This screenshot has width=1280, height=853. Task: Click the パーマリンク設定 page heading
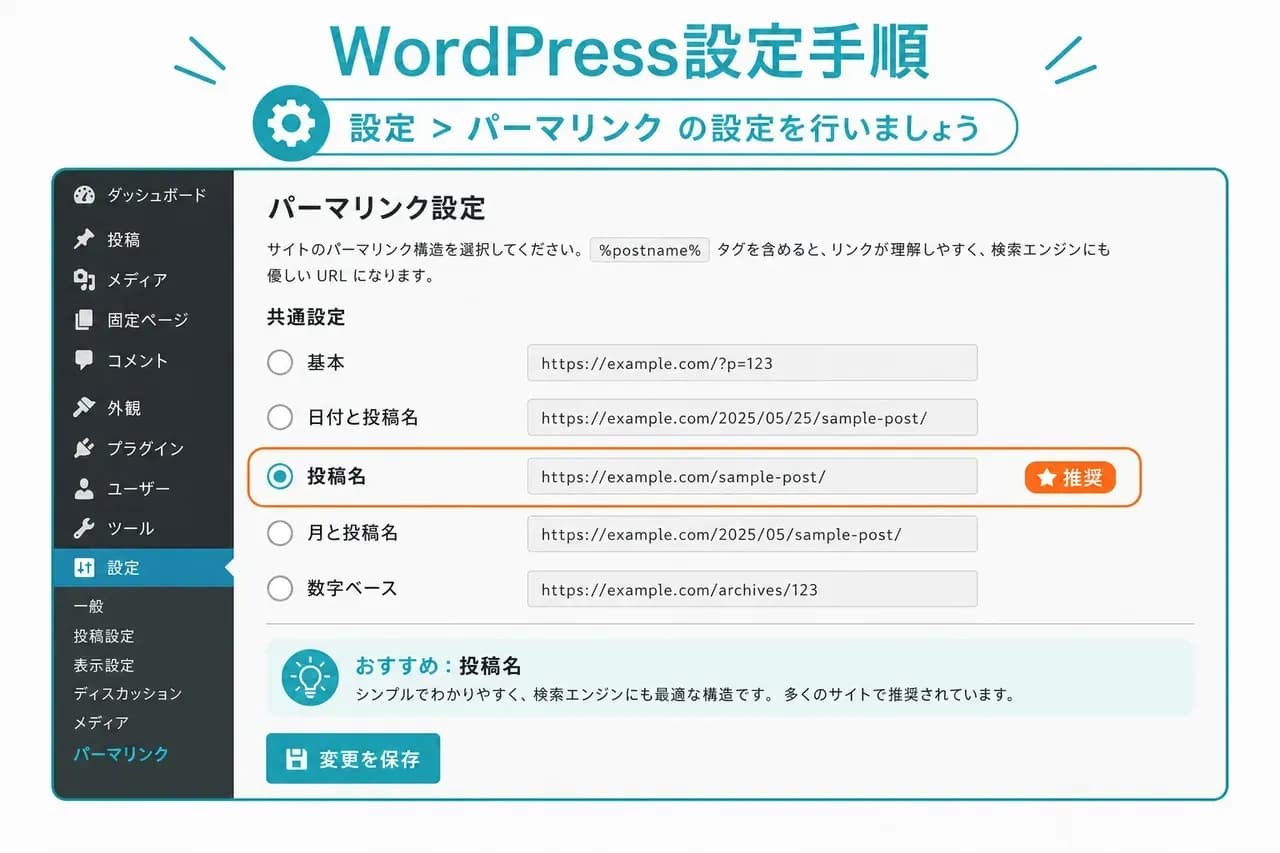[x=376, y=208]
